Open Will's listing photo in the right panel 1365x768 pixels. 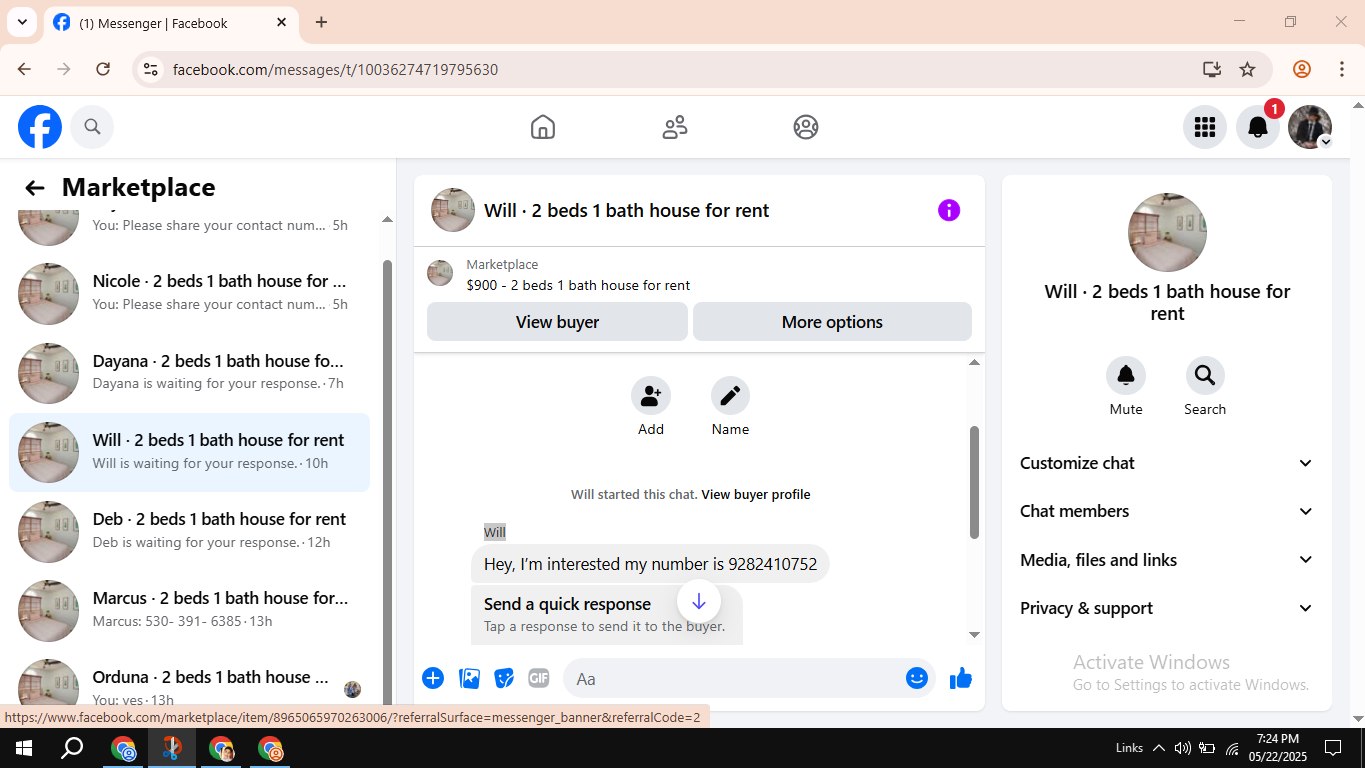(1167, 232)
